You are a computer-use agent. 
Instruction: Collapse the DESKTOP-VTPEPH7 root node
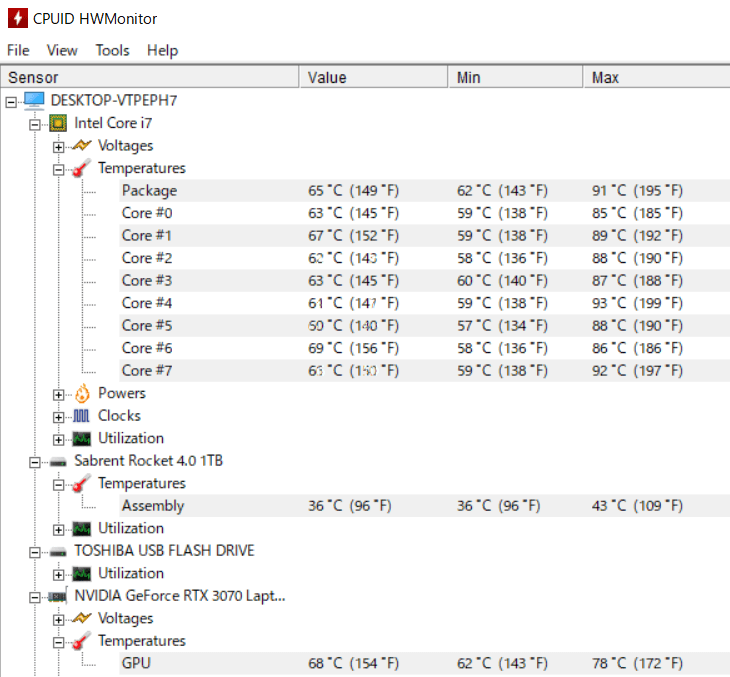click(11, 102)
